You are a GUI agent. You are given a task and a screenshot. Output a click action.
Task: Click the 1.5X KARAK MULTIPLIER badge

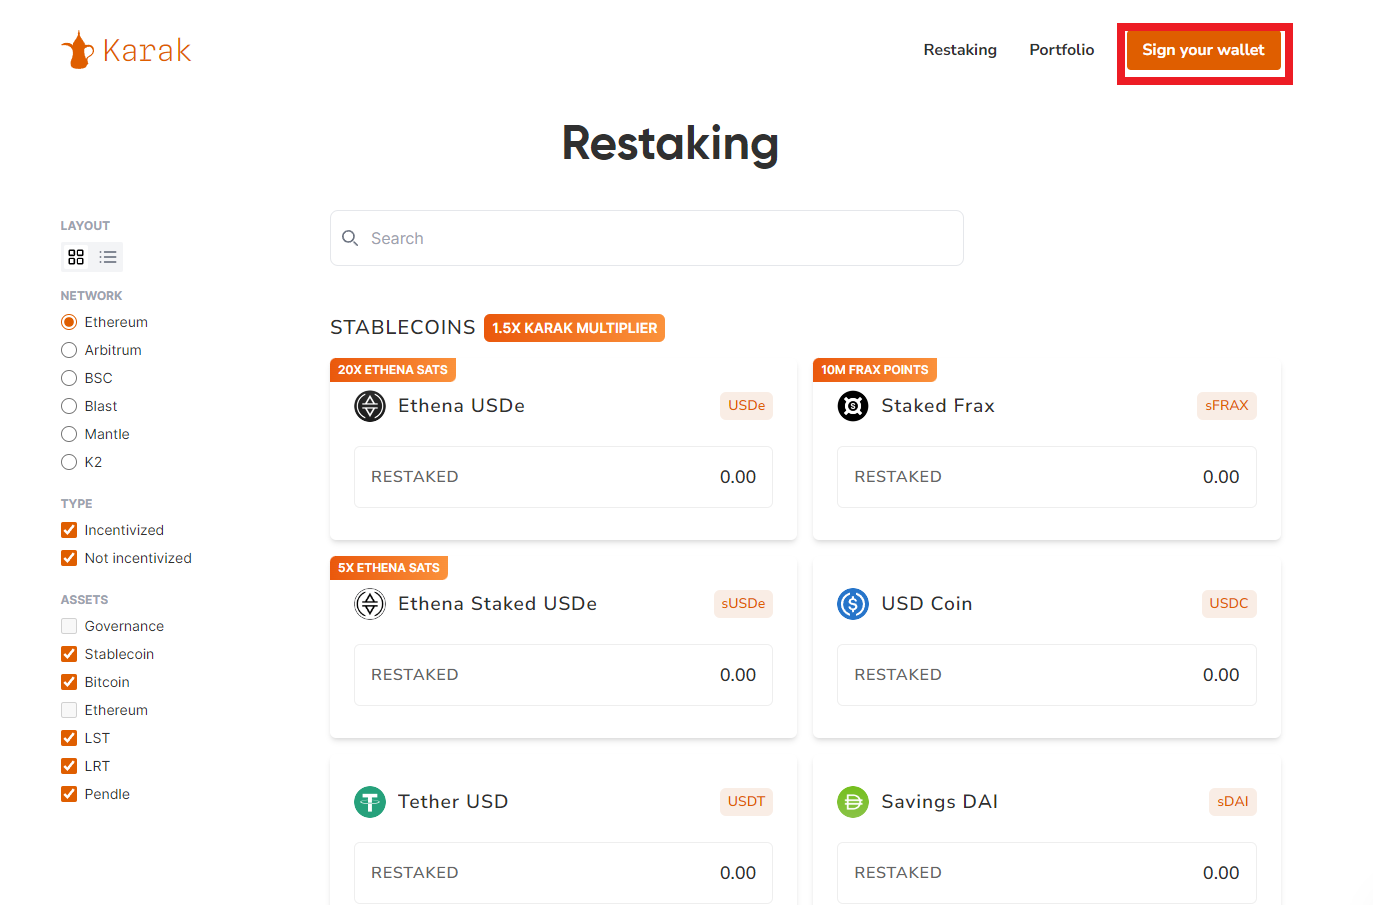[574, 328]
